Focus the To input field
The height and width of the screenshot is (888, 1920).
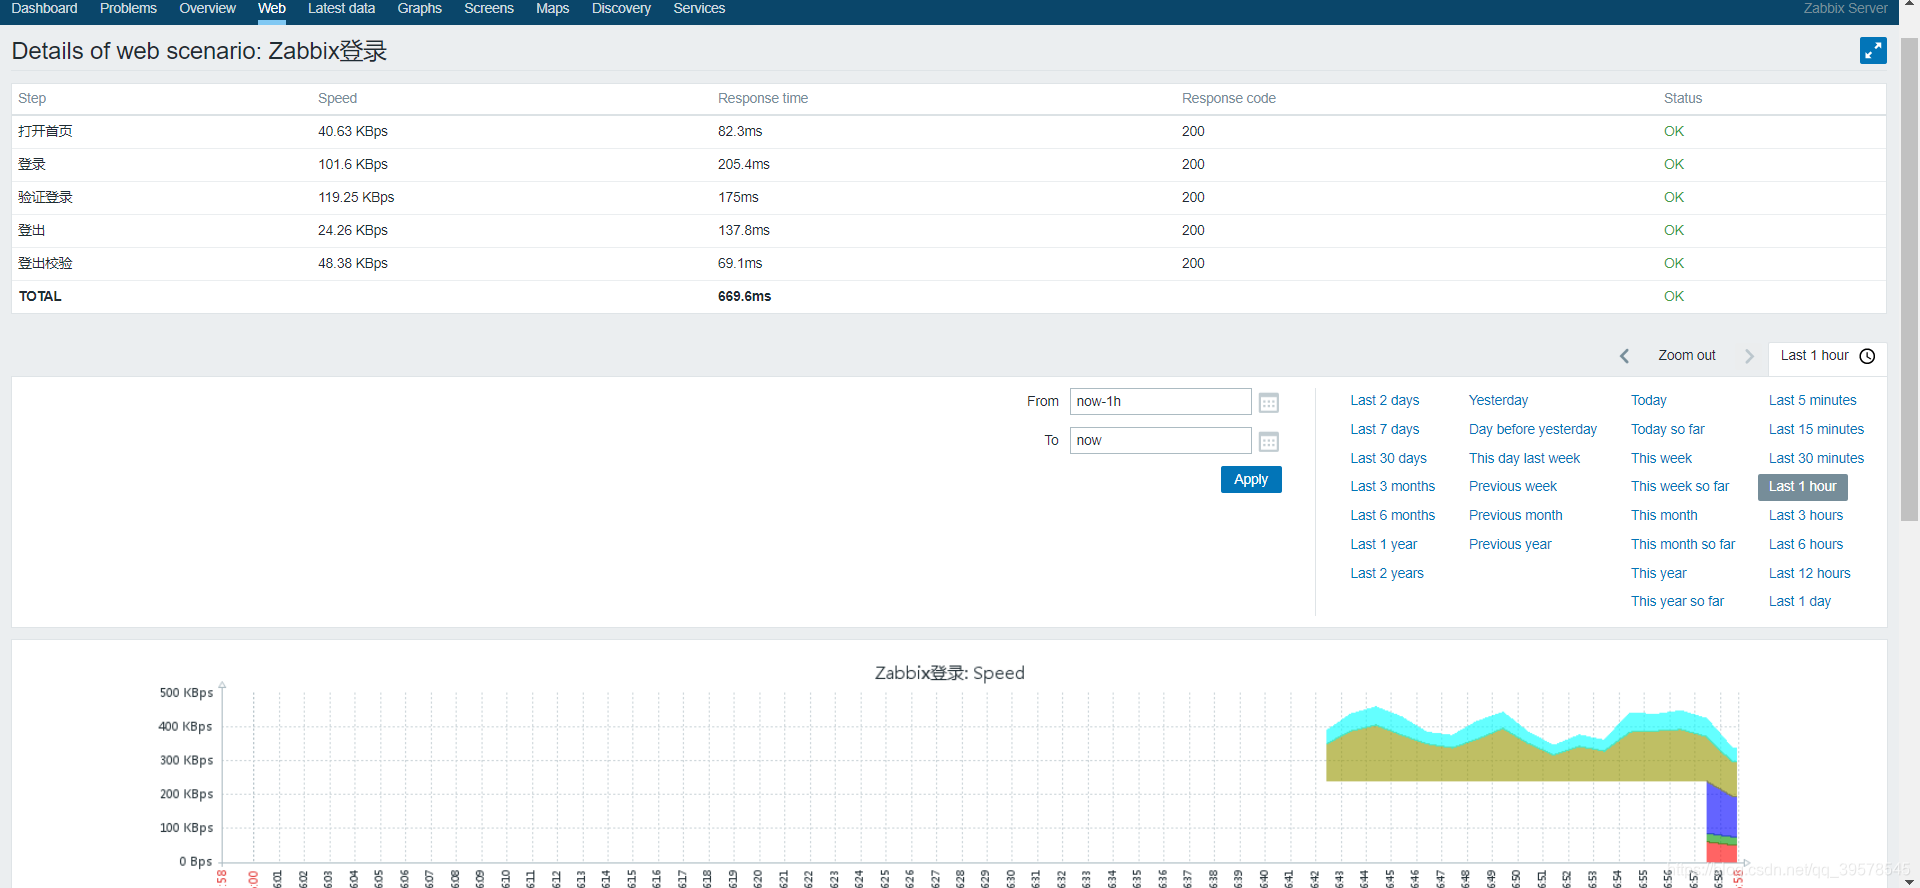(1160, 441)
